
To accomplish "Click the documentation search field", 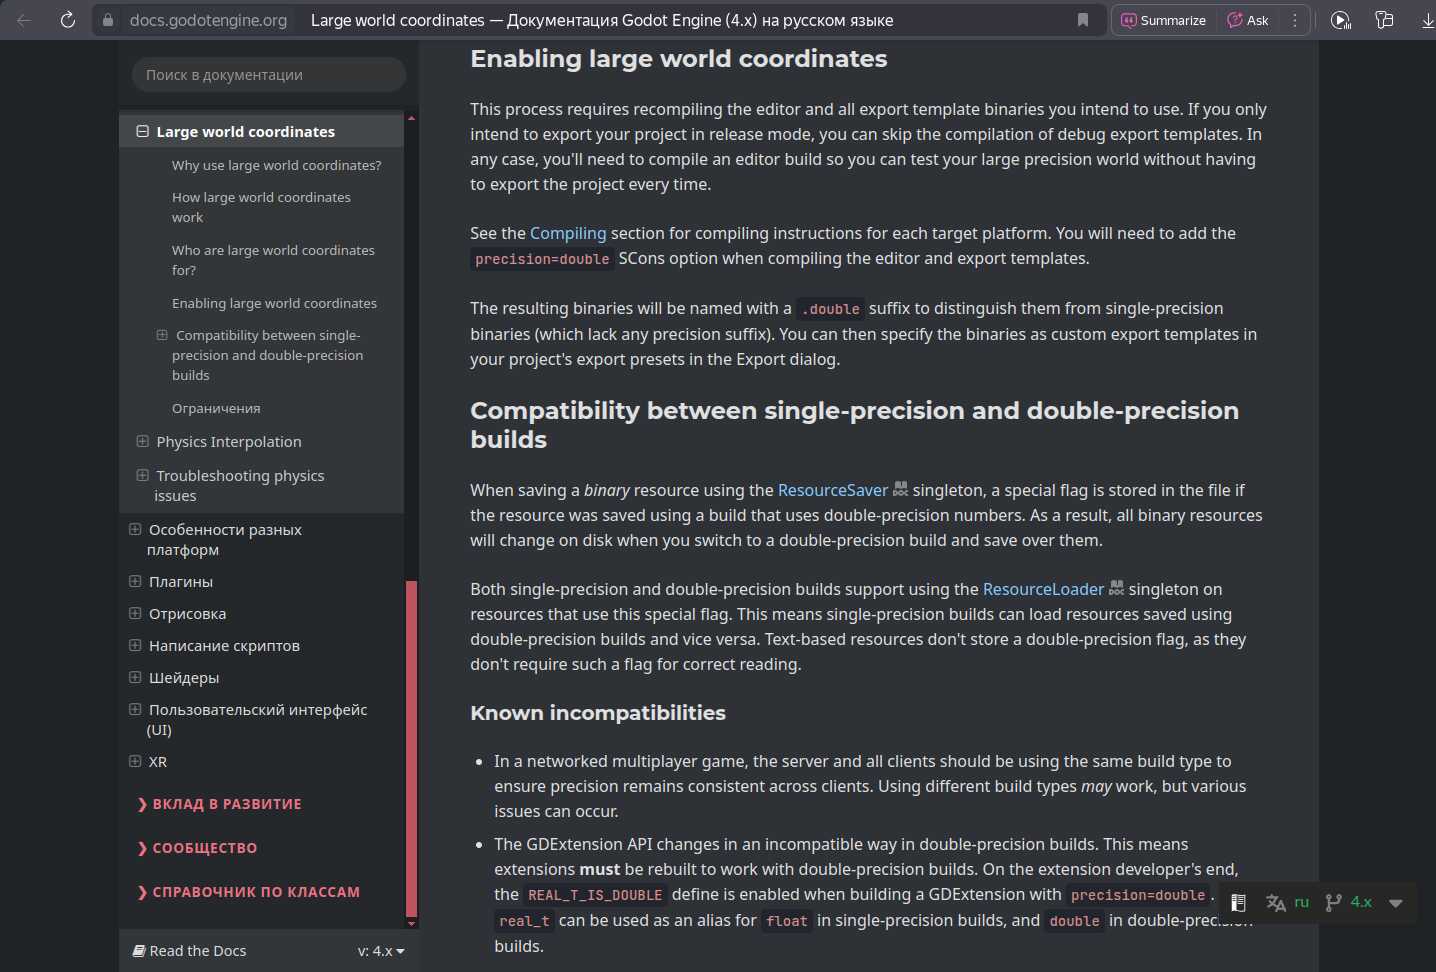I will (x=268, y=75).
